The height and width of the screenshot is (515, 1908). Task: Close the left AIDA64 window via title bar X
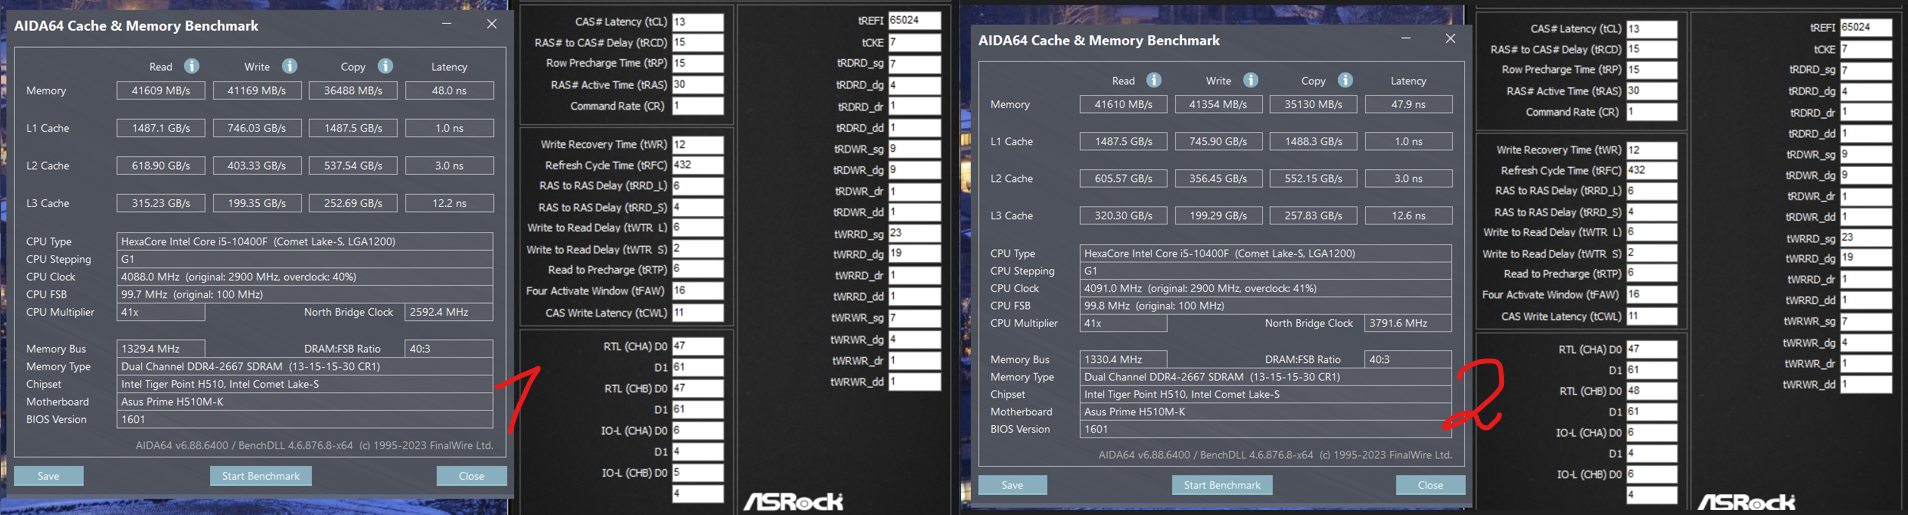point(491,24)
